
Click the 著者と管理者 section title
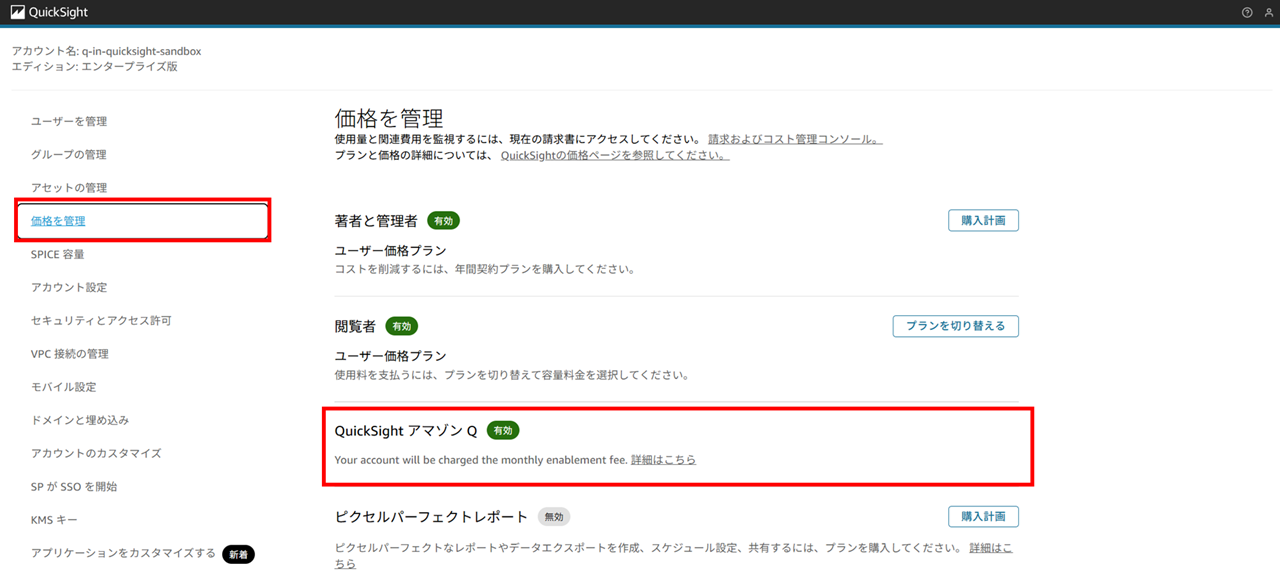[x=376, y=220]
